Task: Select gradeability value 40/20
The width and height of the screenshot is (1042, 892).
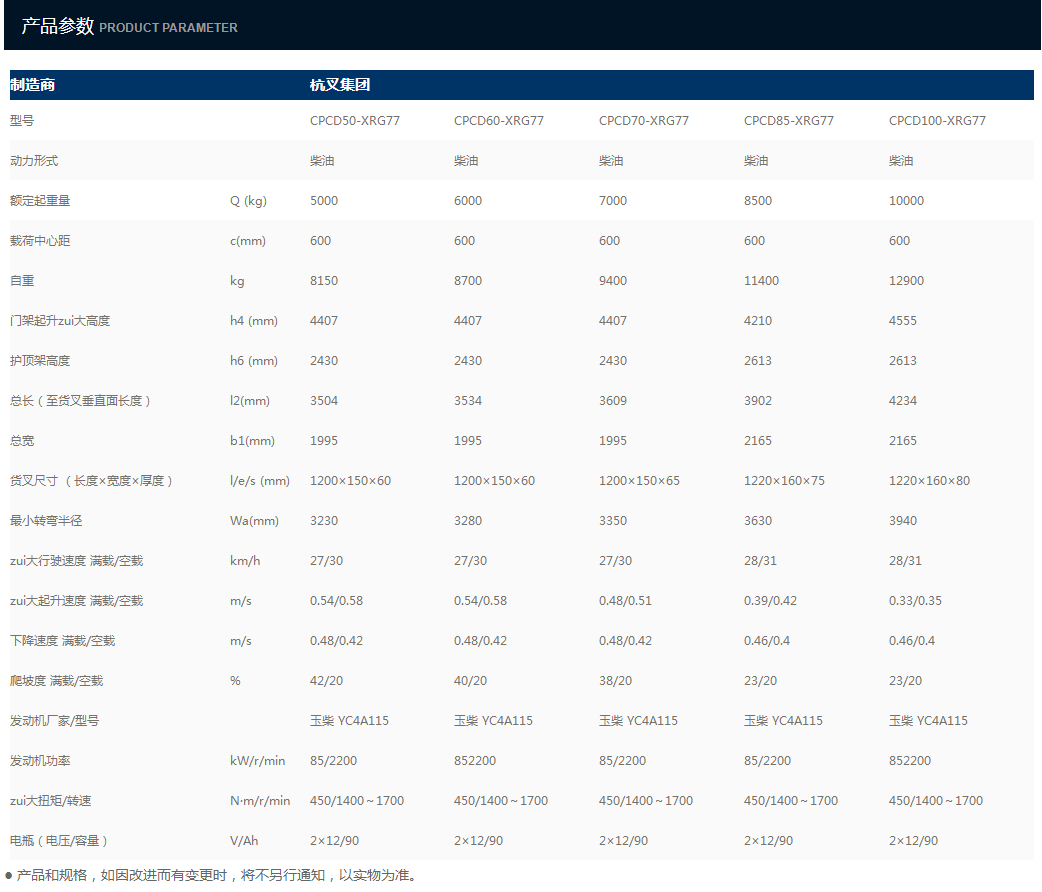Action: click(x=470, y=681)
